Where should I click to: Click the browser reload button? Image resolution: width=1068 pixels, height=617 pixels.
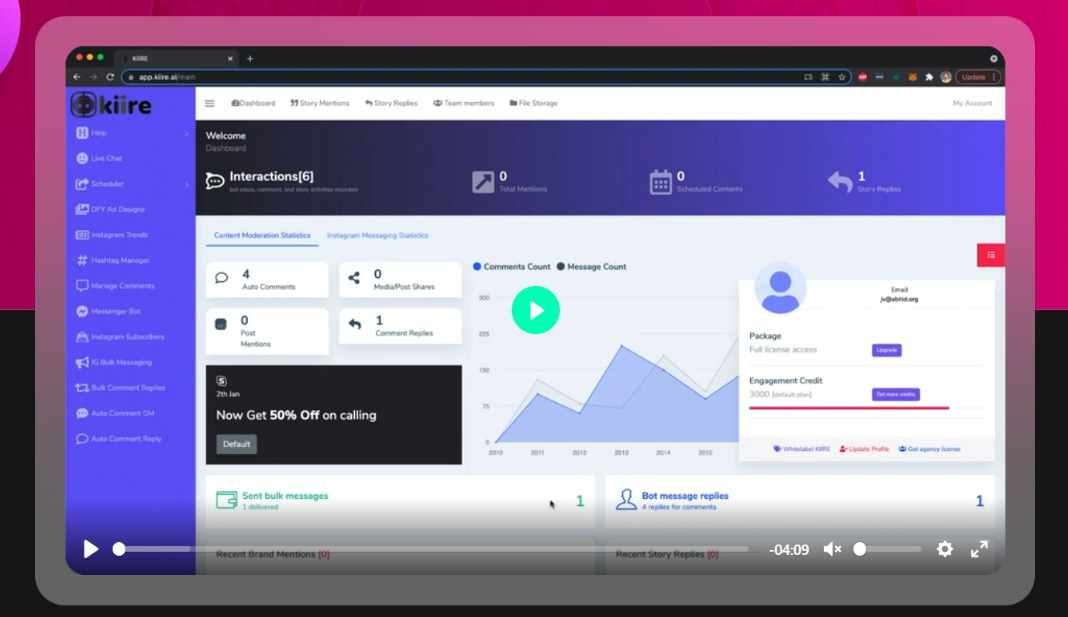(110, 78)
